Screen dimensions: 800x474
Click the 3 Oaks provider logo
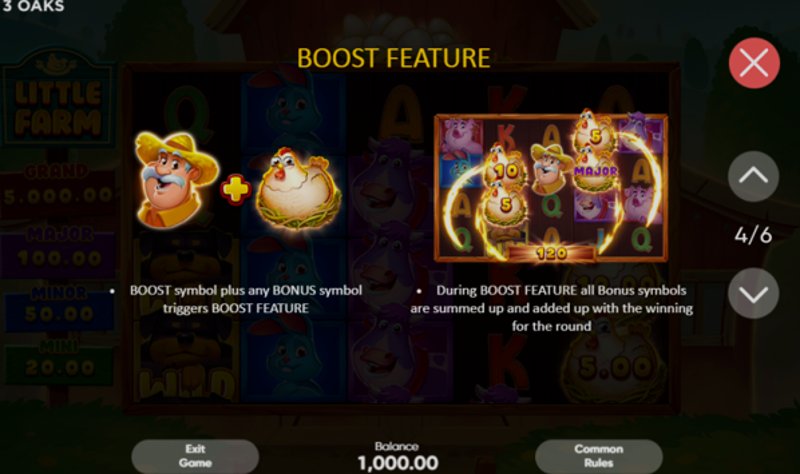point(33,6)
